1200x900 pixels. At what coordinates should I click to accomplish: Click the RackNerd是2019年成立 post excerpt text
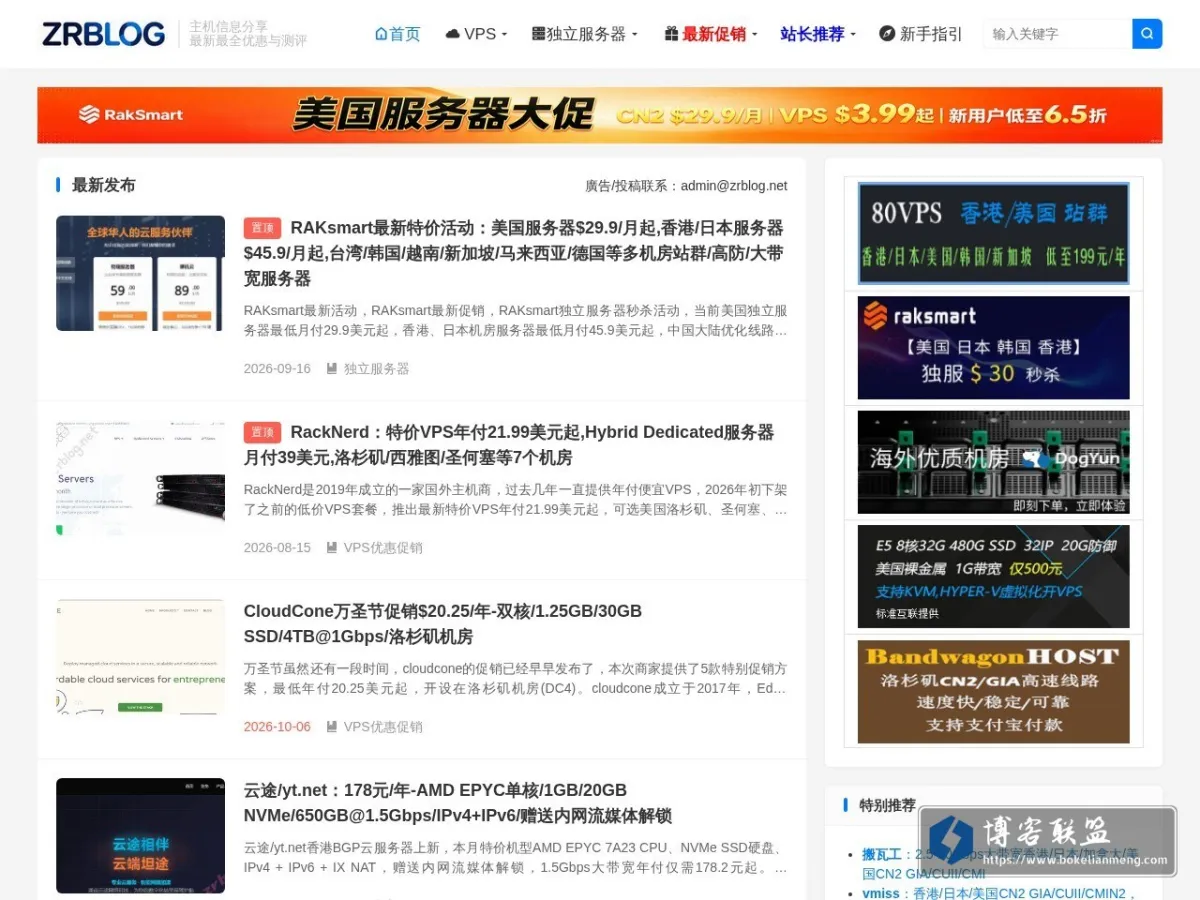coord(515,499)
